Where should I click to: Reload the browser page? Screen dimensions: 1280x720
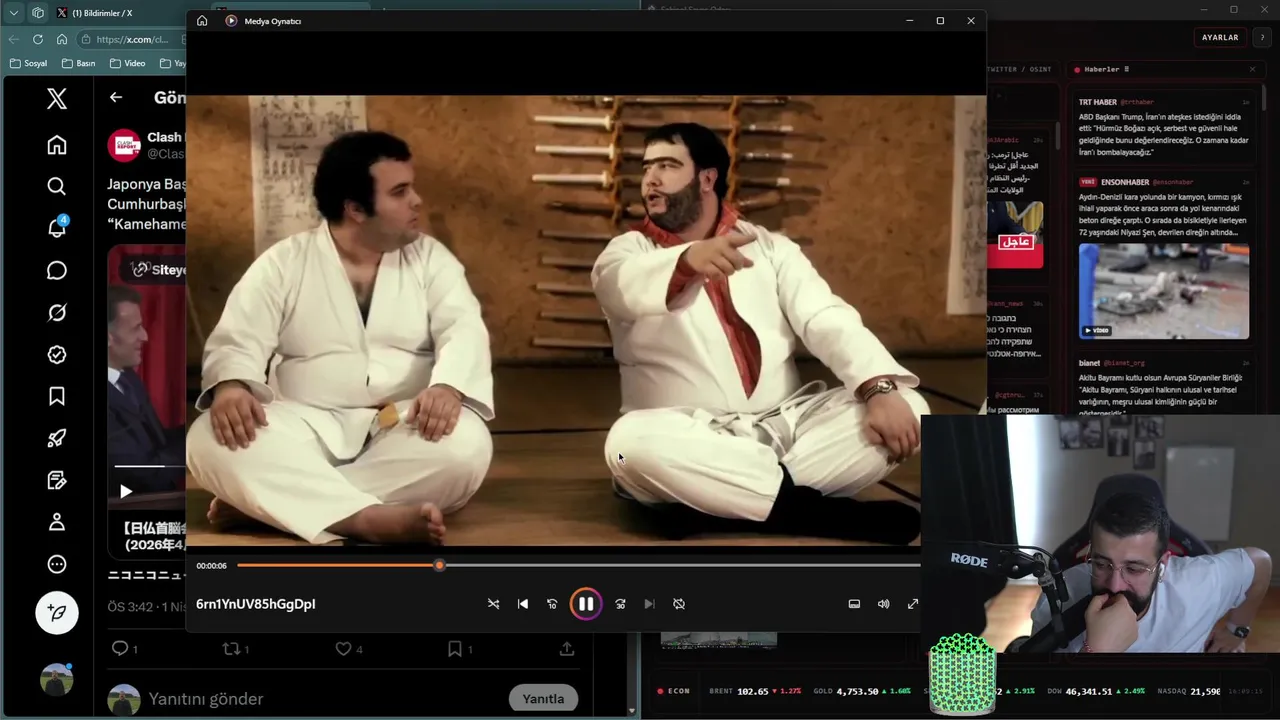[38, 39]
